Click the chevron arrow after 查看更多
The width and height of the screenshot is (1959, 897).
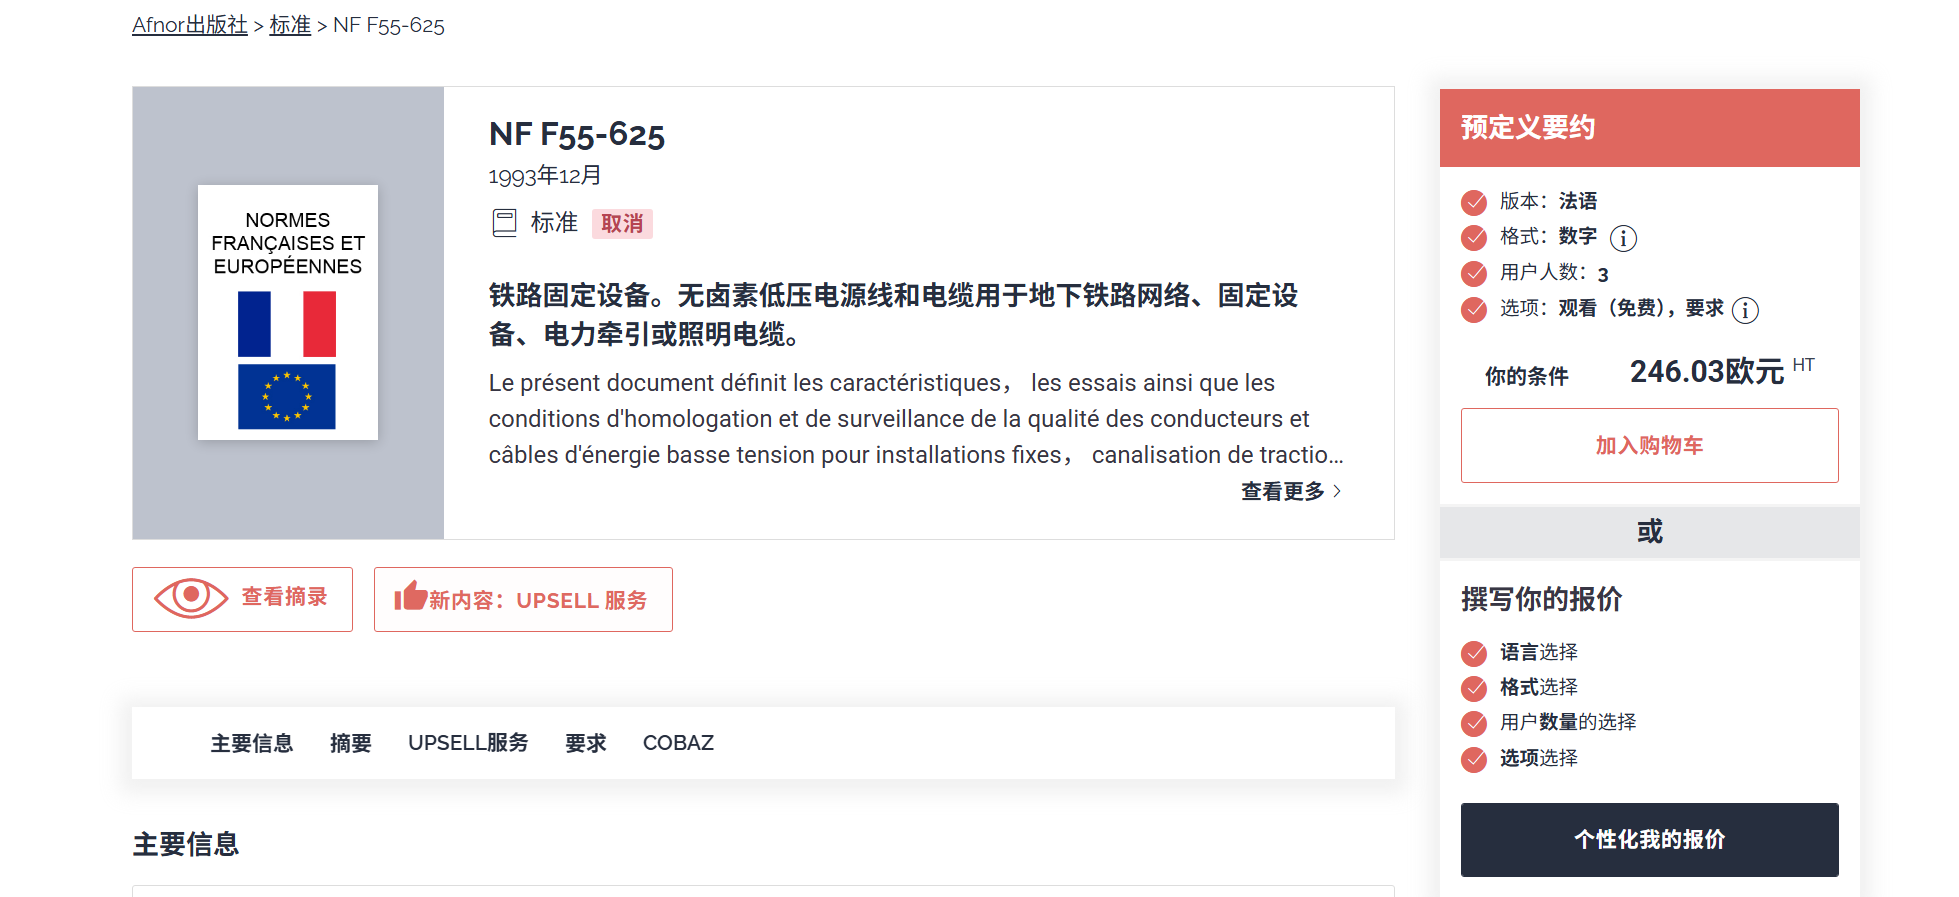[x=1337, y=491]
